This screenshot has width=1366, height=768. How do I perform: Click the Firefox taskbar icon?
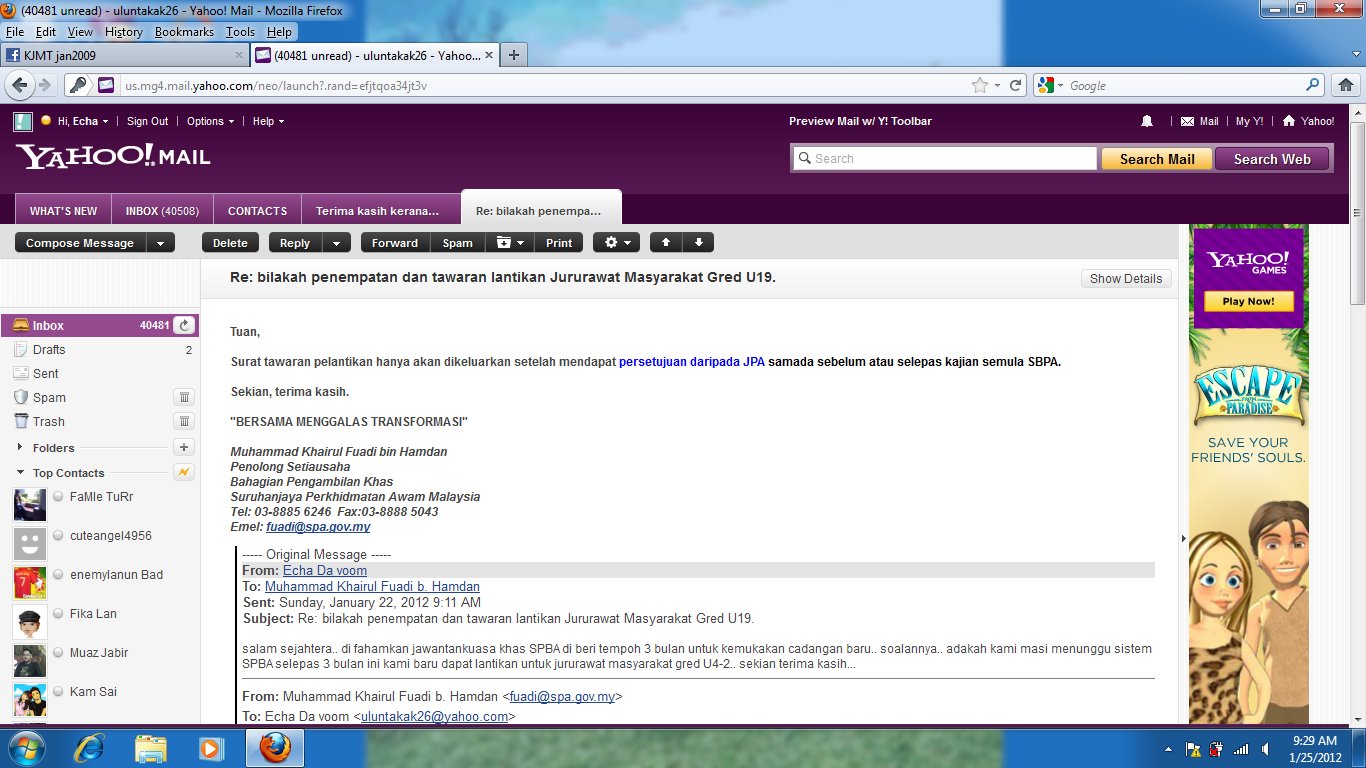[274, 748]
